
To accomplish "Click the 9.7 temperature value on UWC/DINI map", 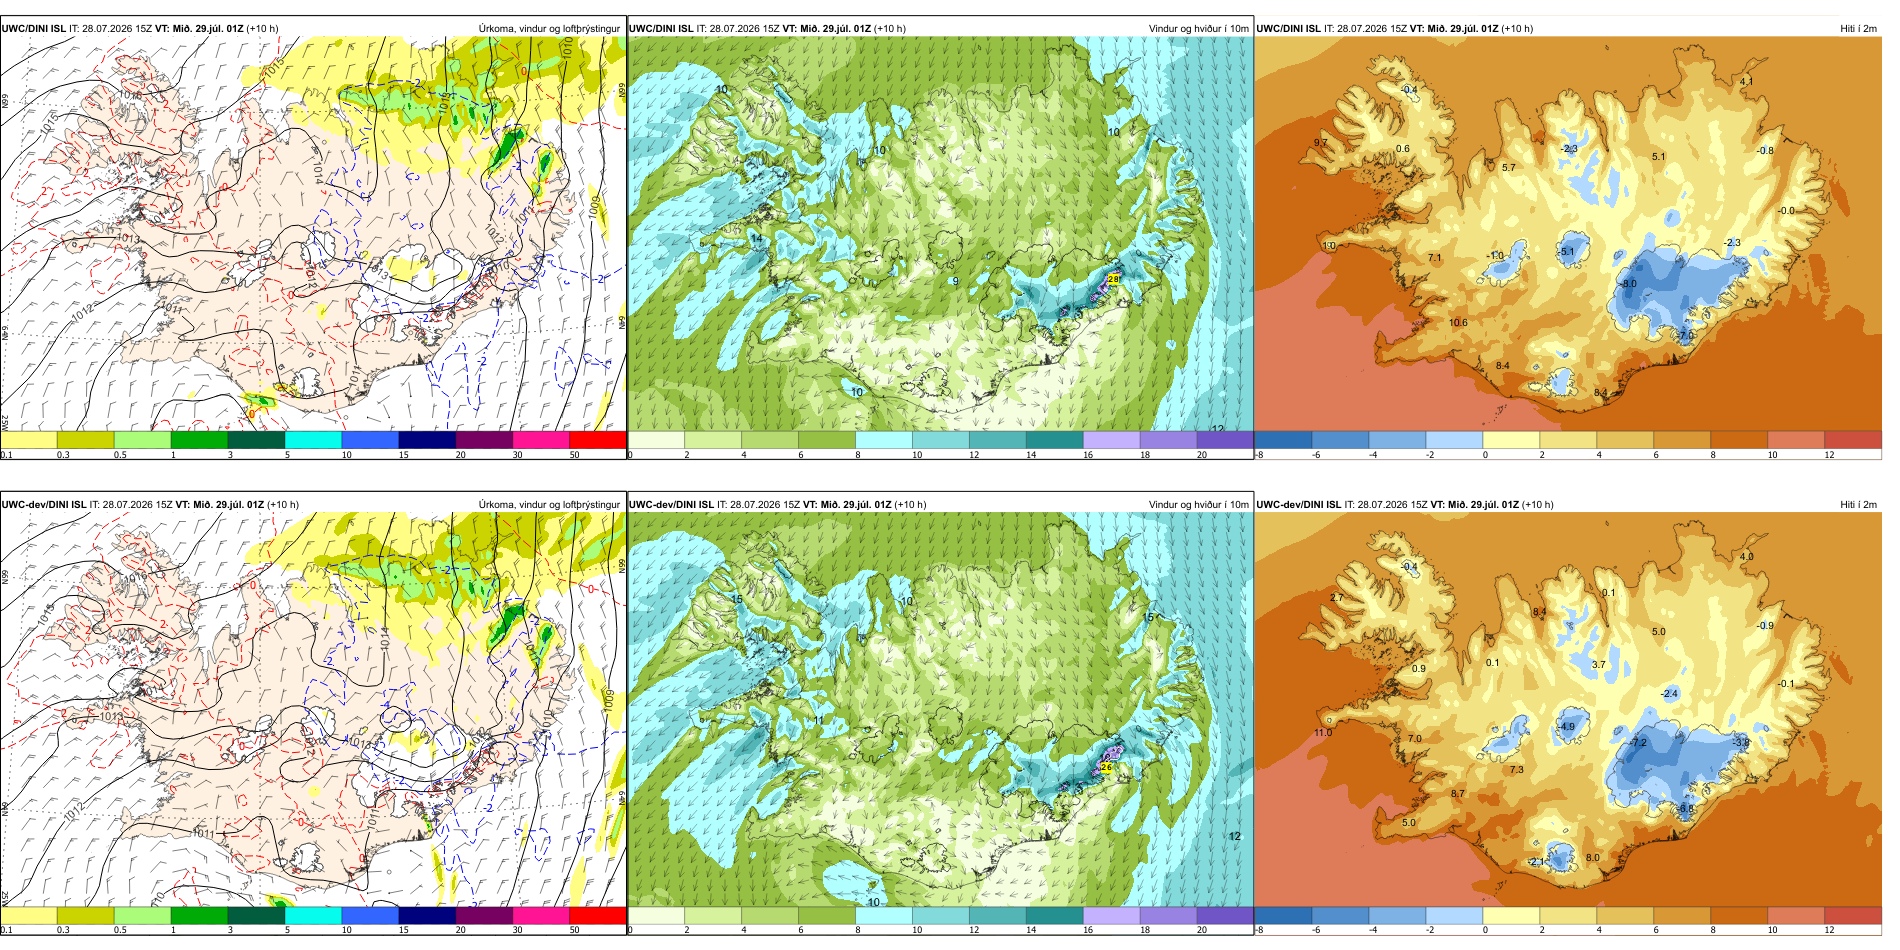I will (x=1320, y=143).
